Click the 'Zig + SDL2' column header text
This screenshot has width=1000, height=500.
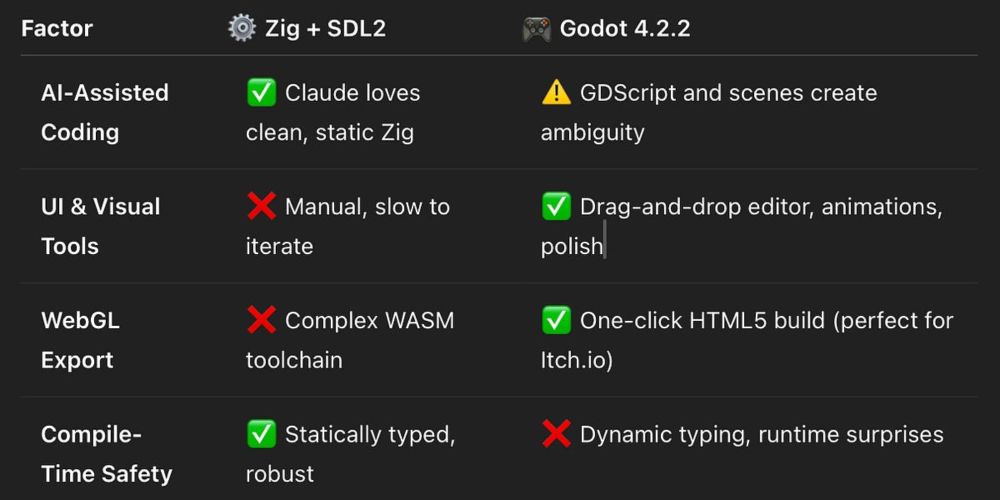325,28
